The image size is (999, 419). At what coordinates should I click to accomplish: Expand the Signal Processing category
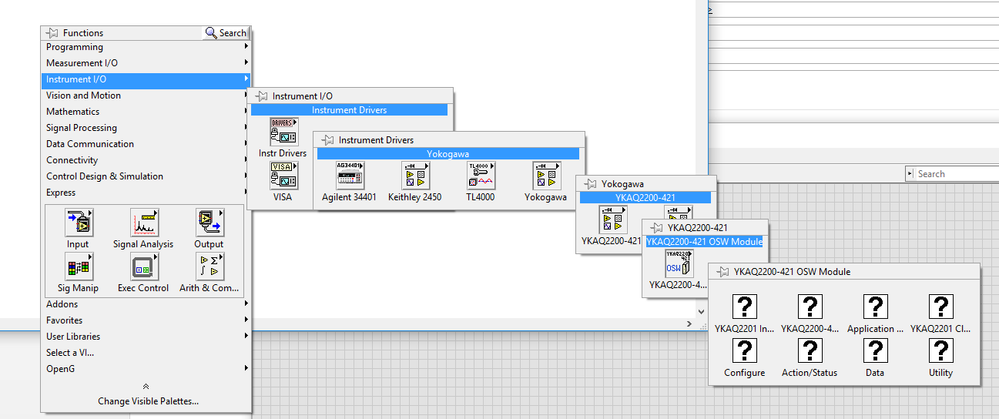tap(147, 128)
